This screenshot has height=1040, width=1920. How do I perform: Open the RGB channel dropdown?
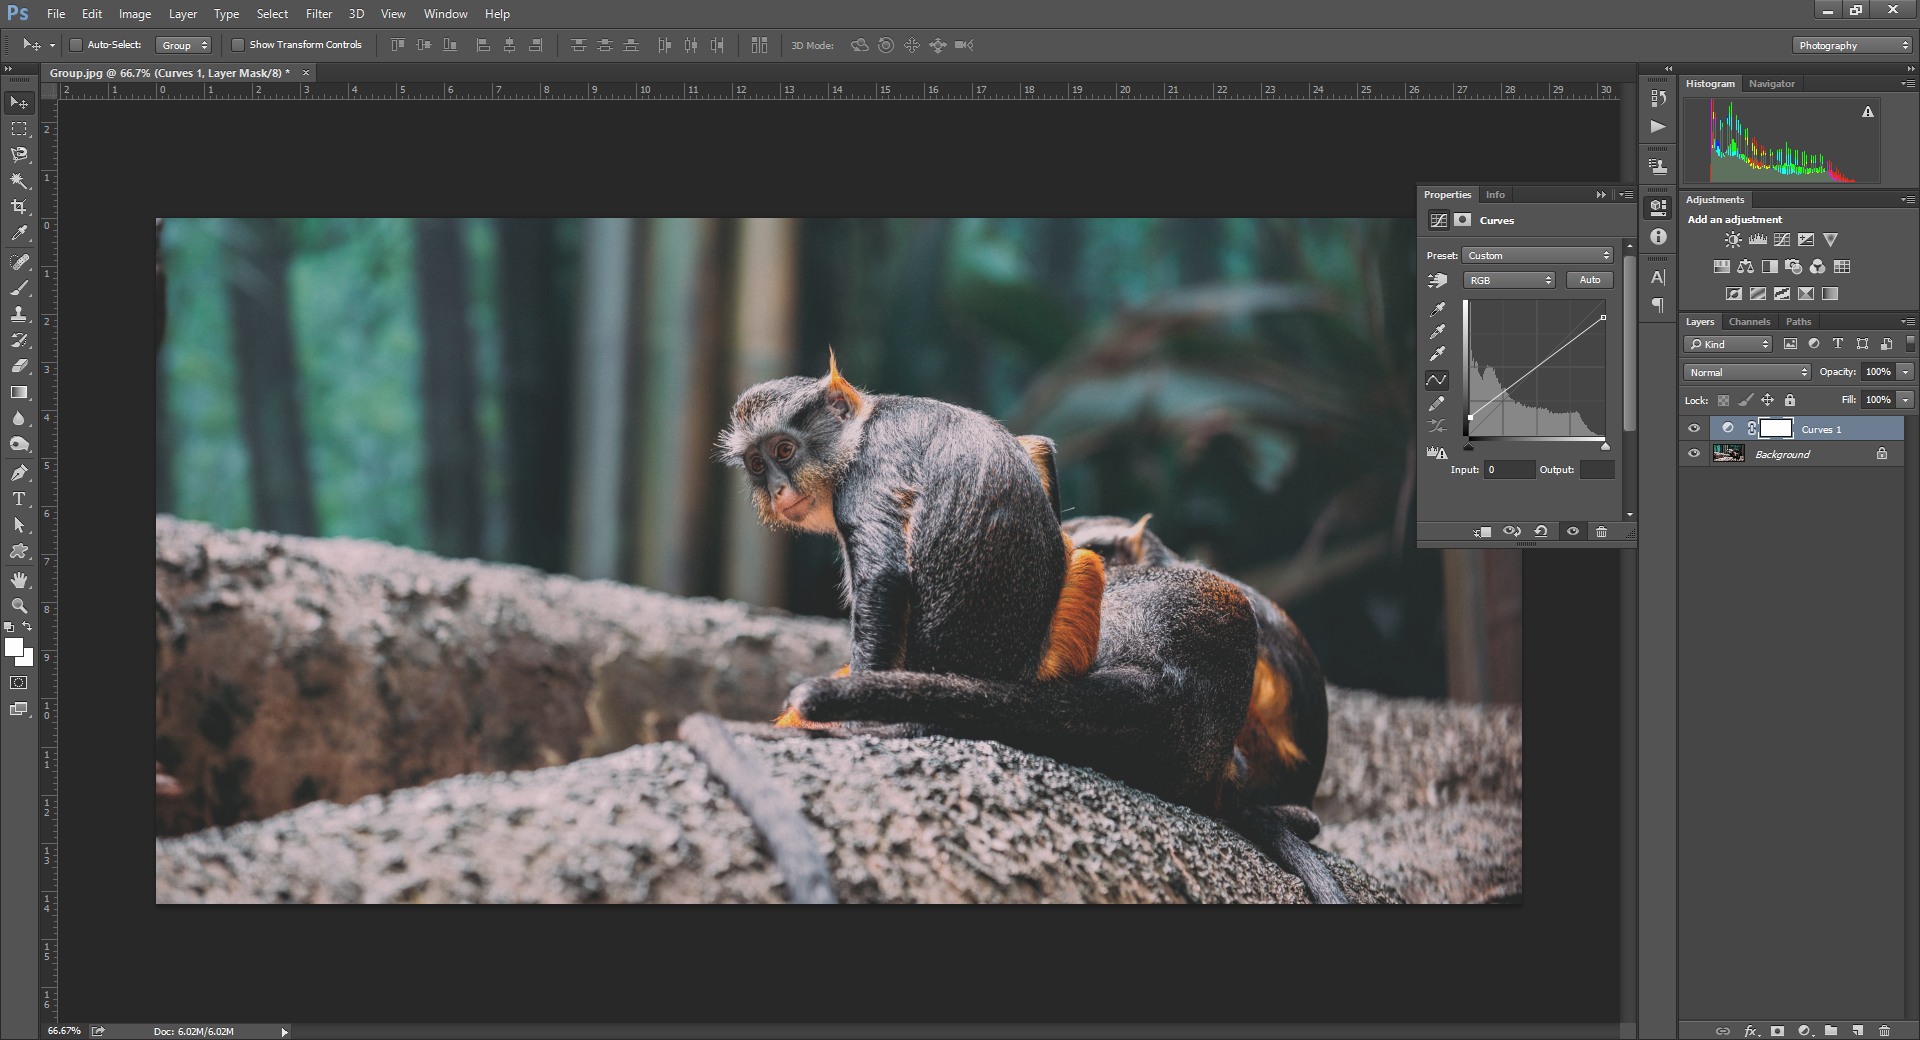click(1509, 280)
